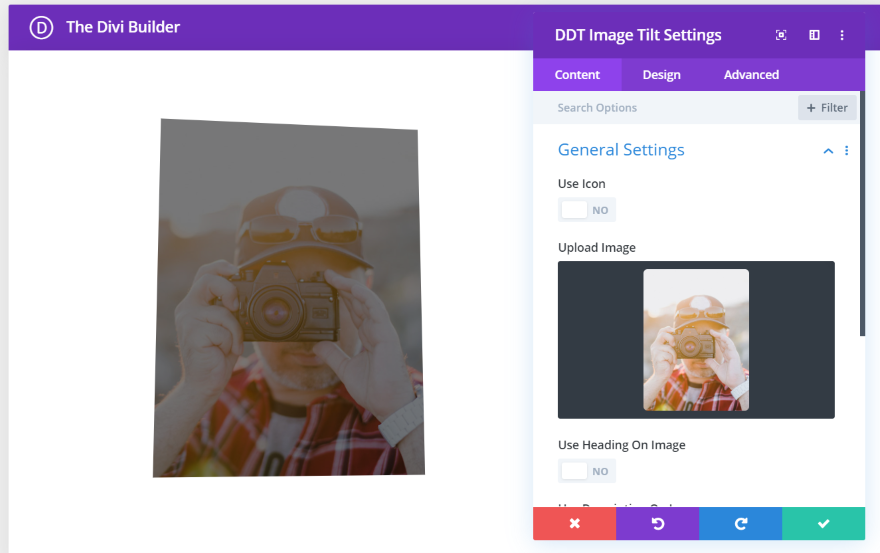Switch to the Design tab
The width and height of the screenshot is (880, 553).
pos(661,75)
